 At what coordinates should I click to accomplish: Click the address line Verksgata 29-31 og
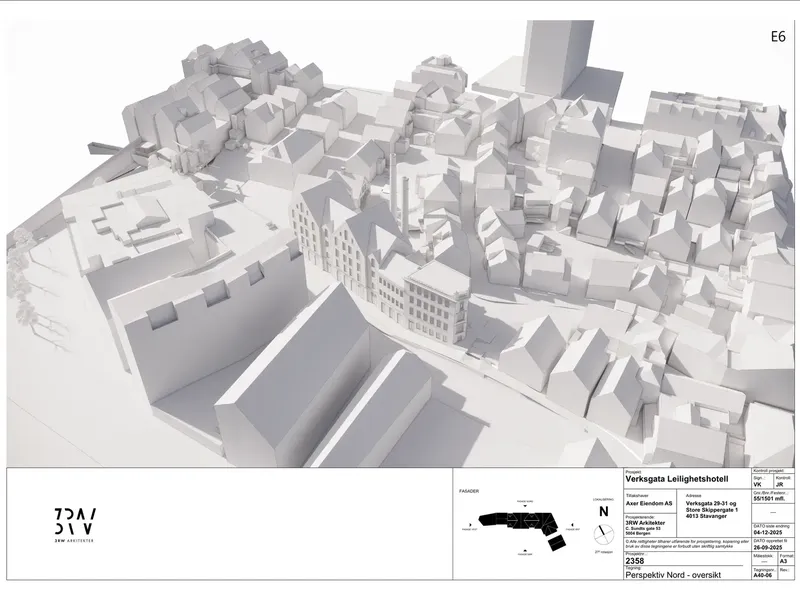(711, 504)
